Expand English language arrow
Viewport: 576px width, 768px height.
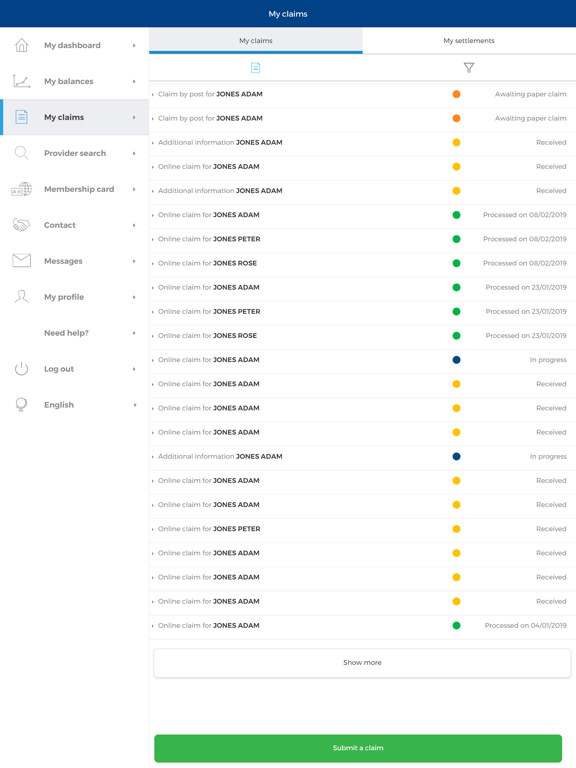click(135, 405)
